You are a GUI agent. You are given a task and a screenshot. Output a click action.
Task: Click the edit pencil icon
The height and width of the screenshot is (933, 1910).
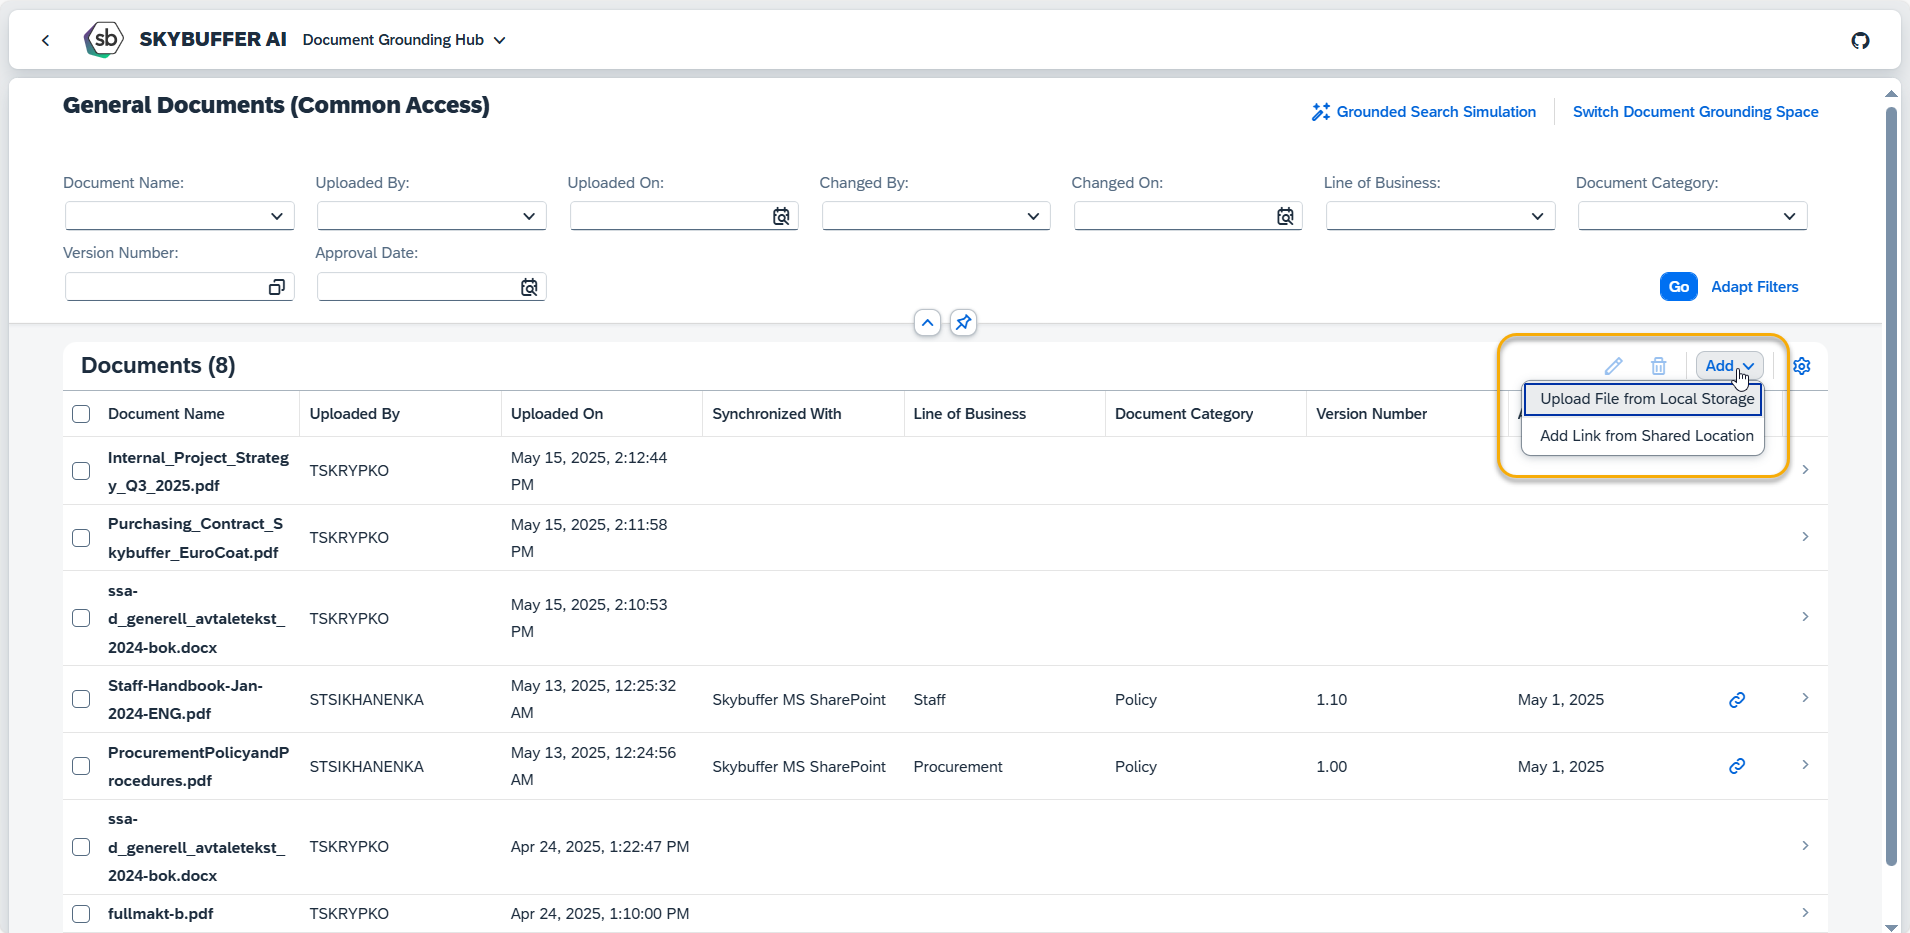(x=1613, y=366)
